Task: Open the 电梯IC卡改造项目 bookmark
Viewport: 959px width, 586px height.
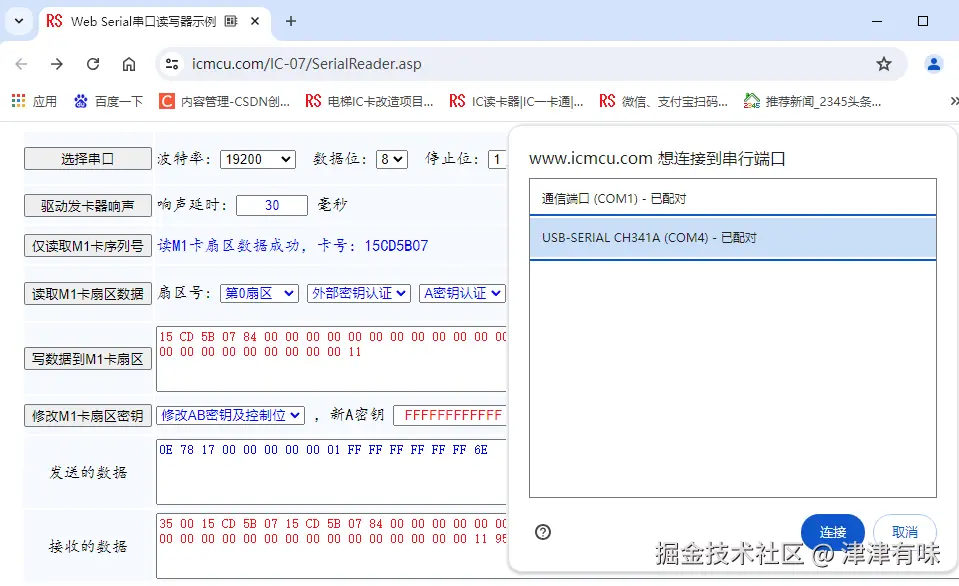Action: [x=369, y=102]
